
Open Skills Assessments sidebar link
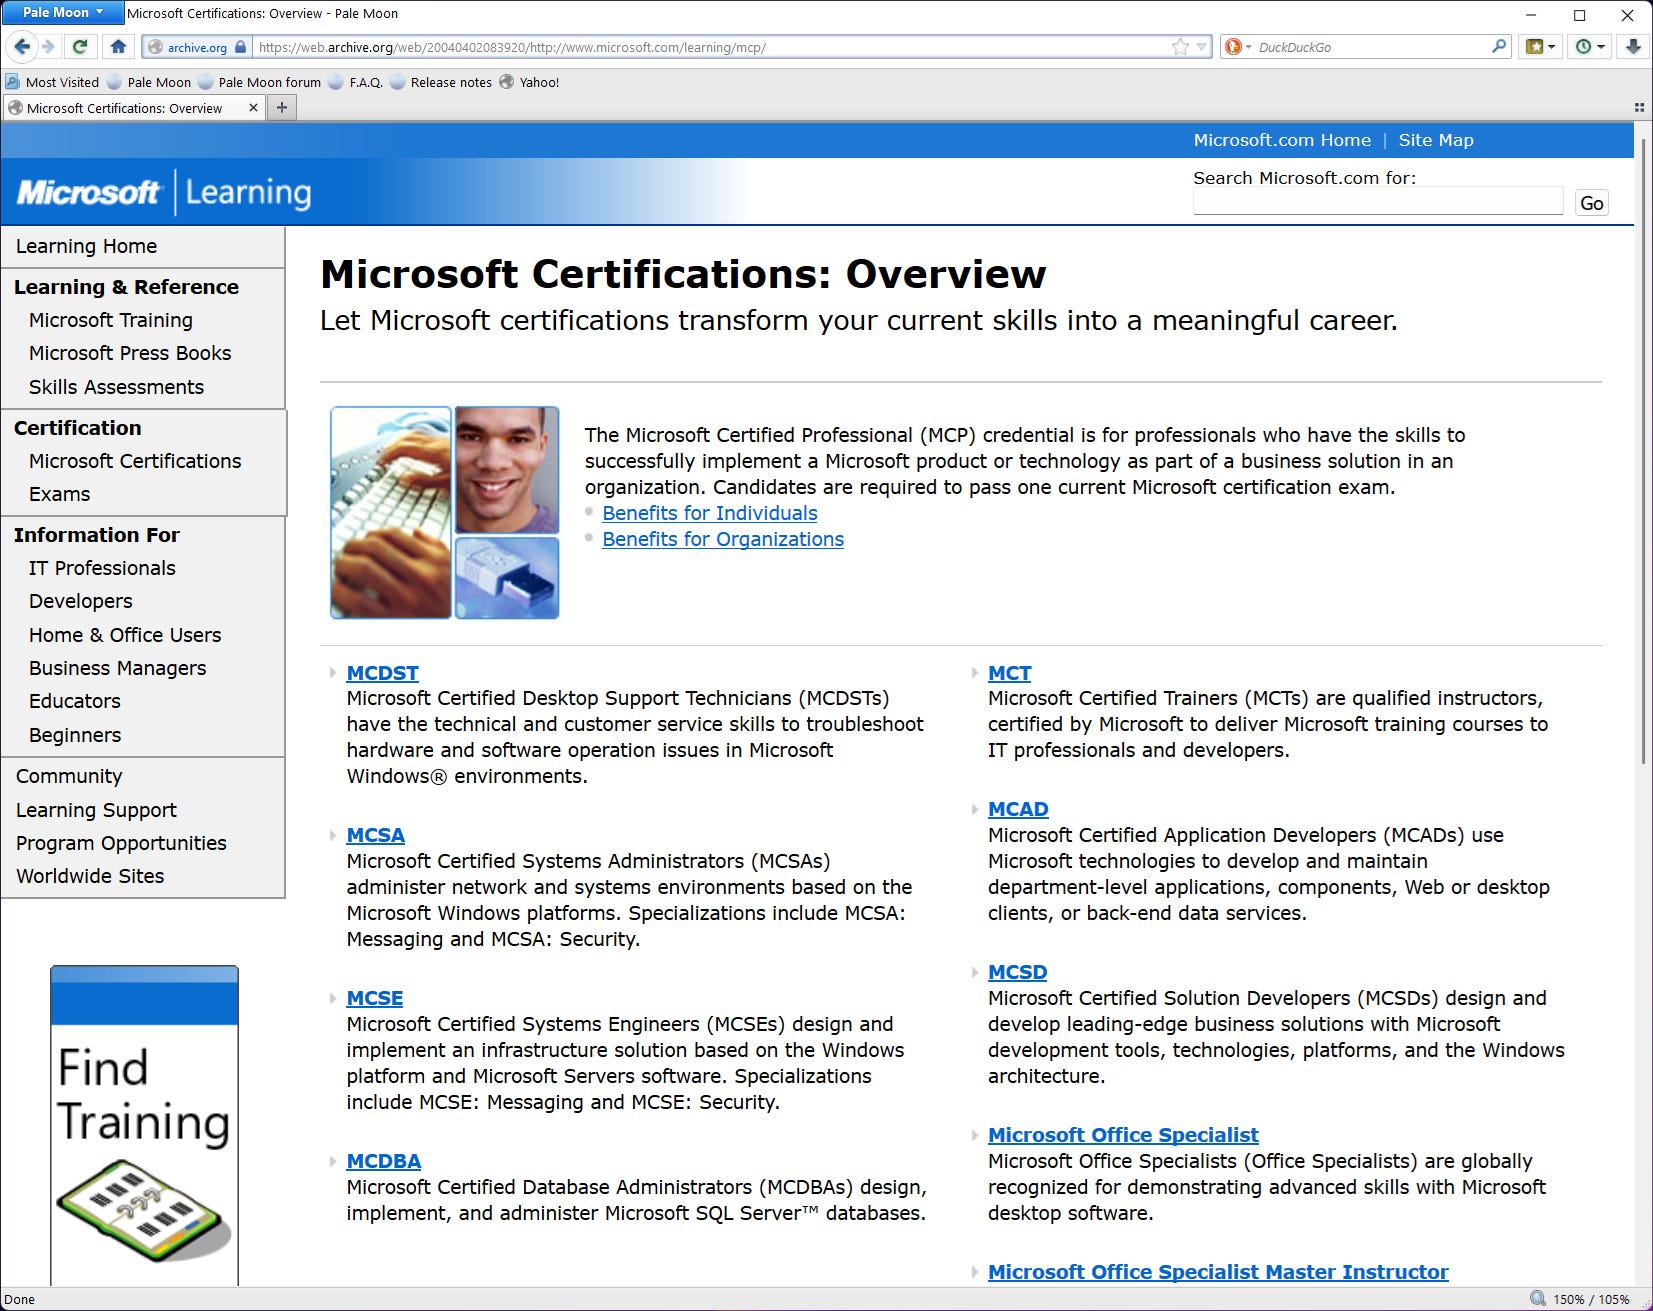[x=116, y=387]
